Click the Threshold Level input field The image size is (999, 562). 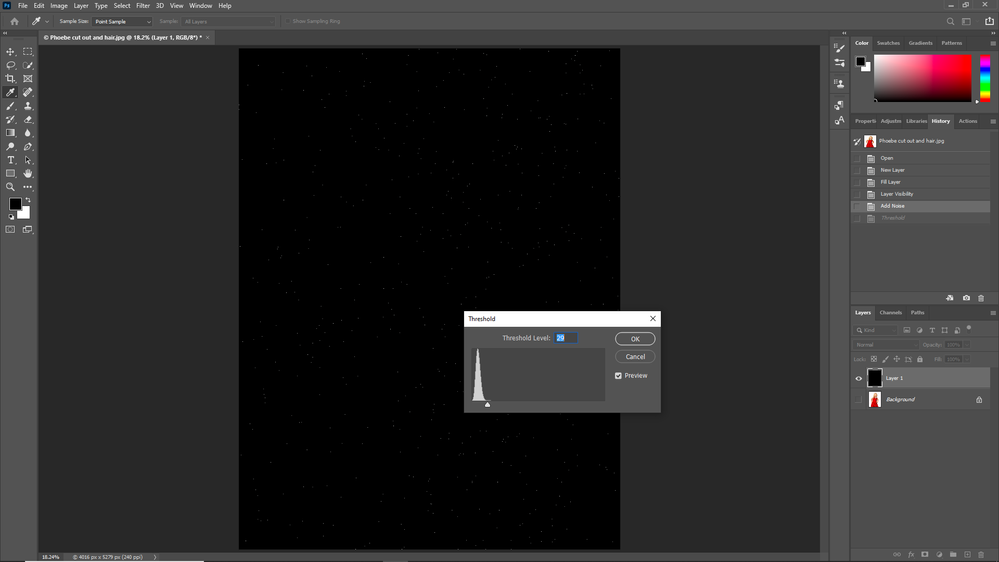pos(566,338)
